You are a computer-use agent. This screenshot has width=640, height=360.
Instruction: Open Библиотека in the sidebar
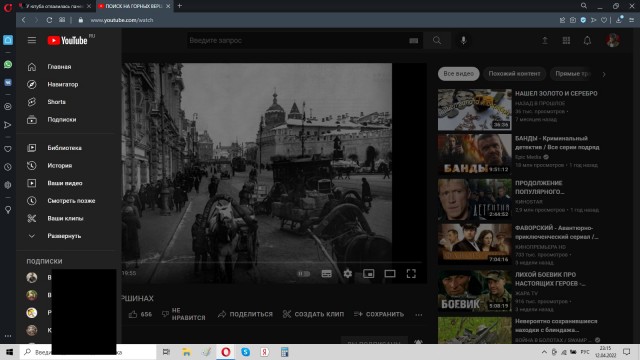point(64,148)
